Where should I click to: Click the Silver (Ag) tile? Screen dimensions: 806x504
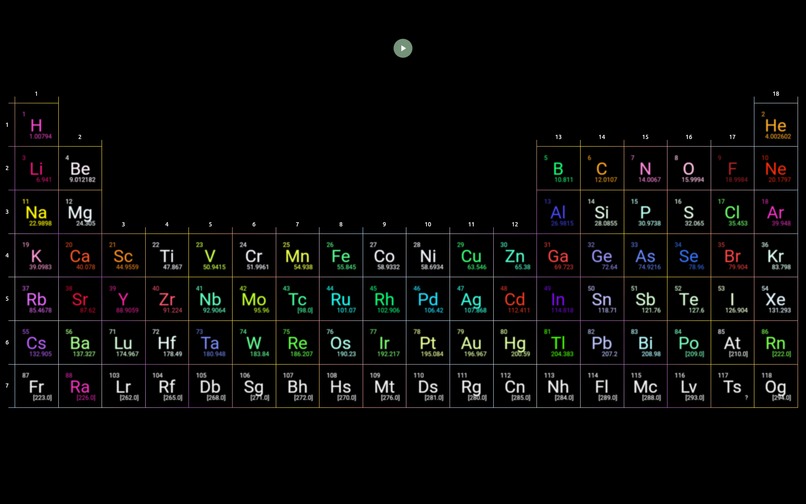(471, 299)
